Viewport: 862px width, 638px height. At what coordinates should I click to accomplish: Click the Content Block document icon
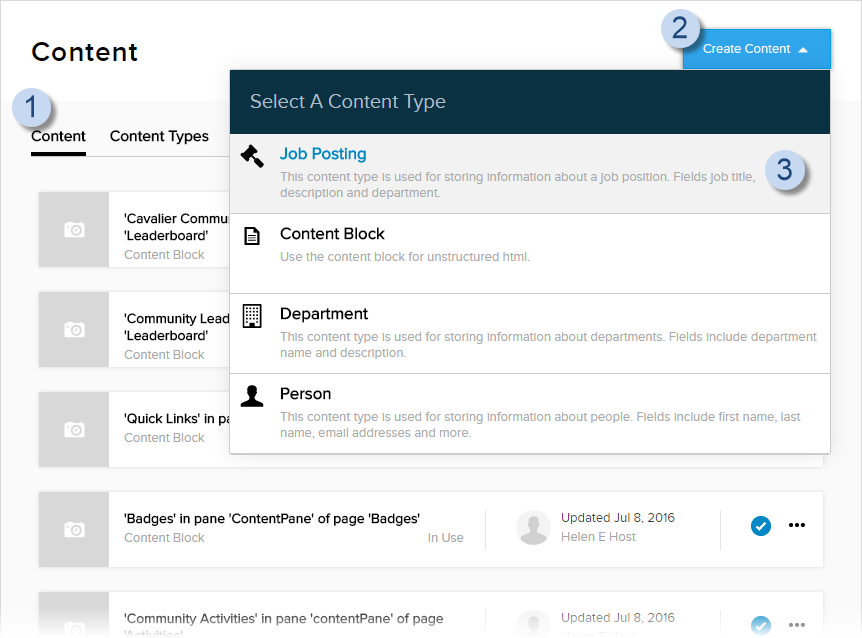click(x=252, y=235)
